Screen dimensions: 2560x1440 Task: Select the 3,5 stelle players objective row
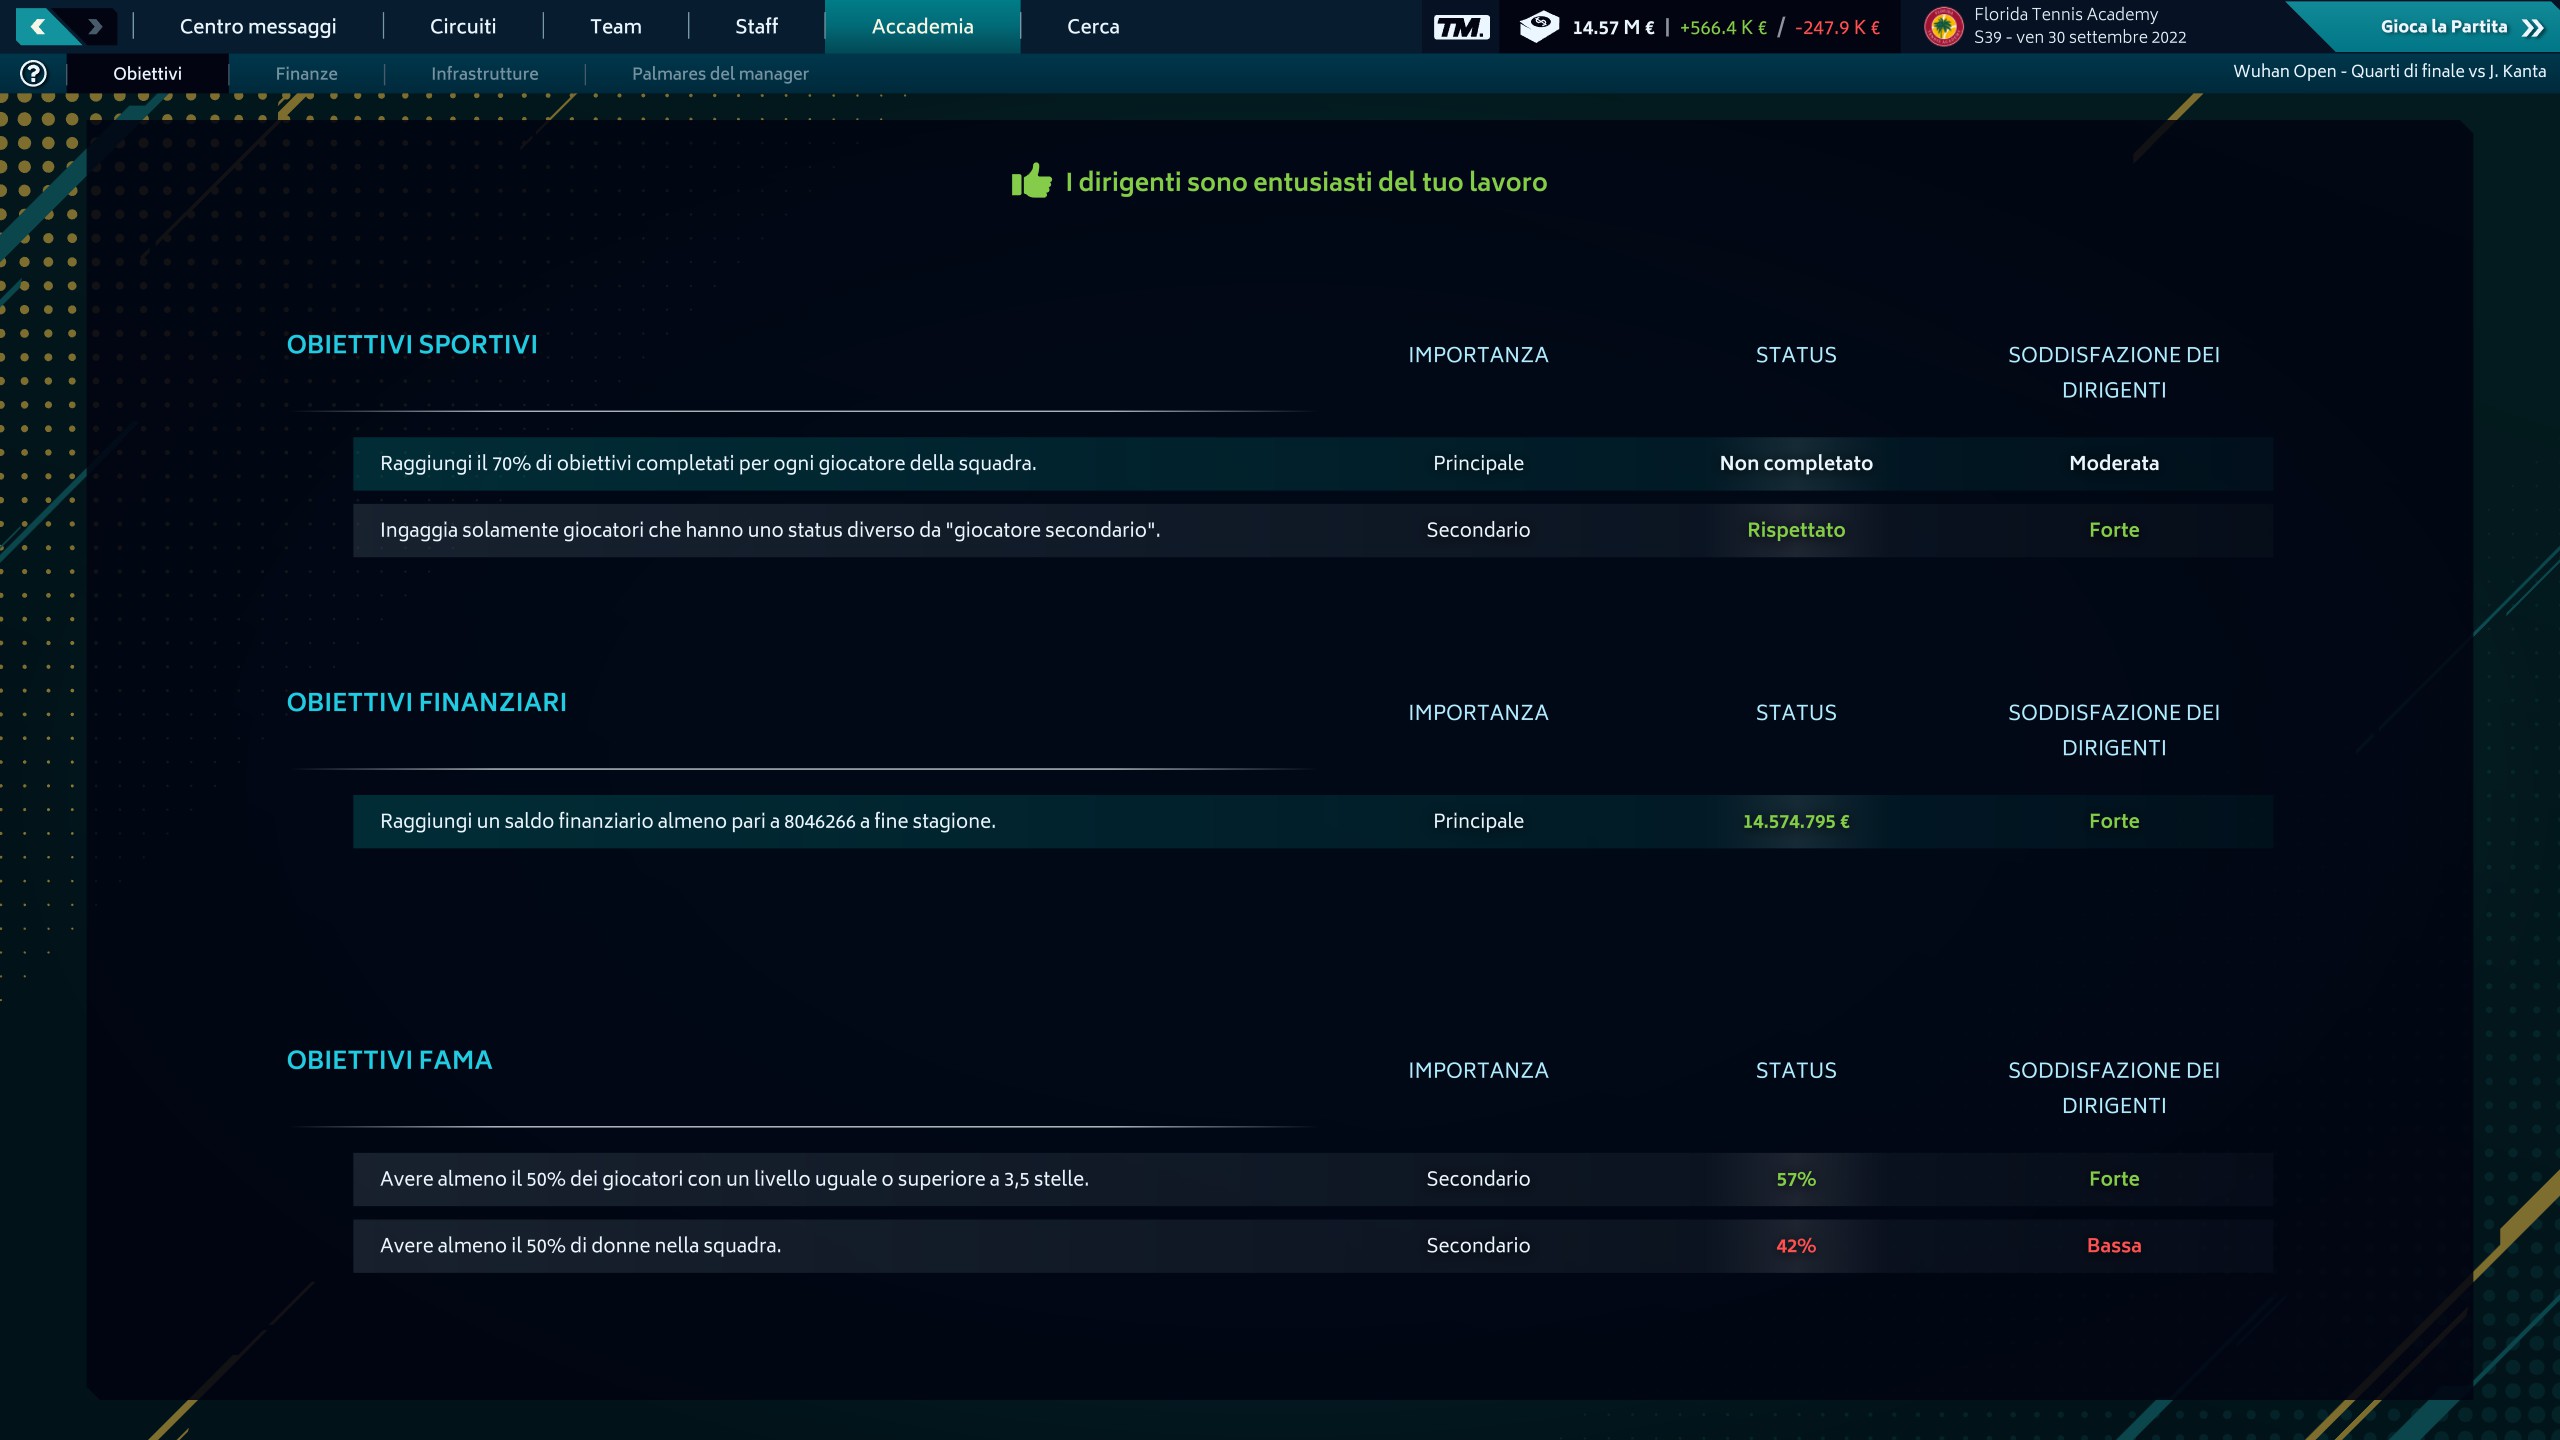tap(1313, 1179)
